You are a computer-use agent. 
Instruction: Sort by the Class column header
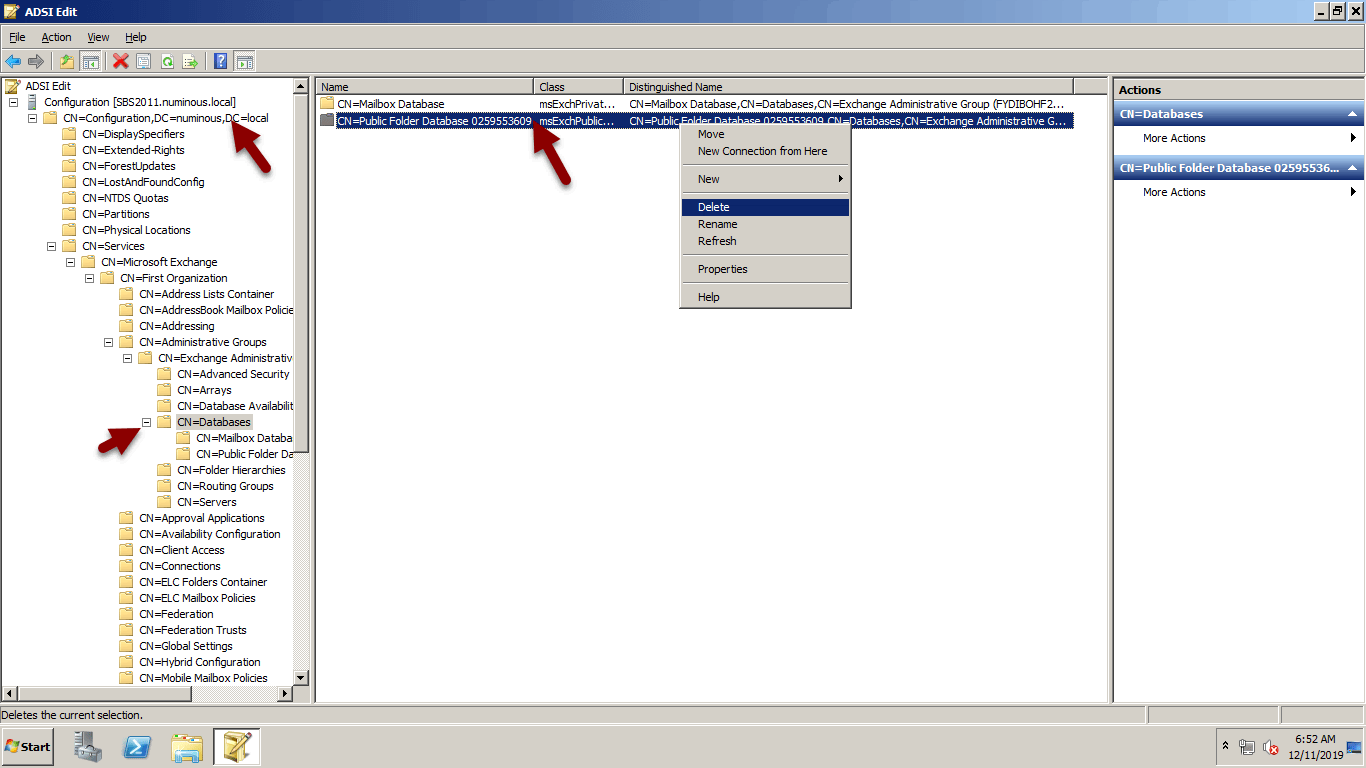[579, 87]
